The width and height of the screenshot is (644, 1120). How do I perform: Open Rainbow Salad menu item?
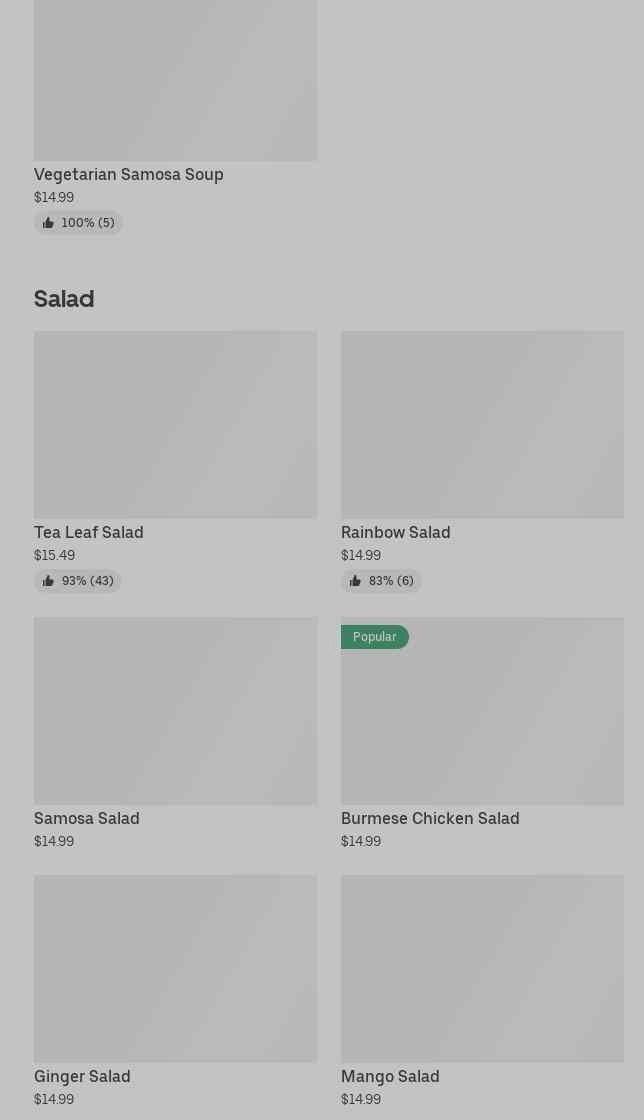click(x=396, y=532)
